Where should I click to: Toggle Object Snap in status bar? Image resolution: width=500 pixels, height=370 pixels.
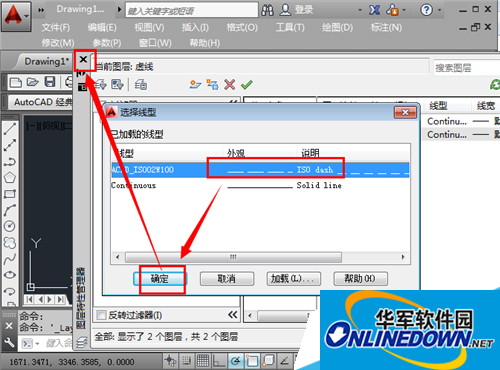pos(252,361)
